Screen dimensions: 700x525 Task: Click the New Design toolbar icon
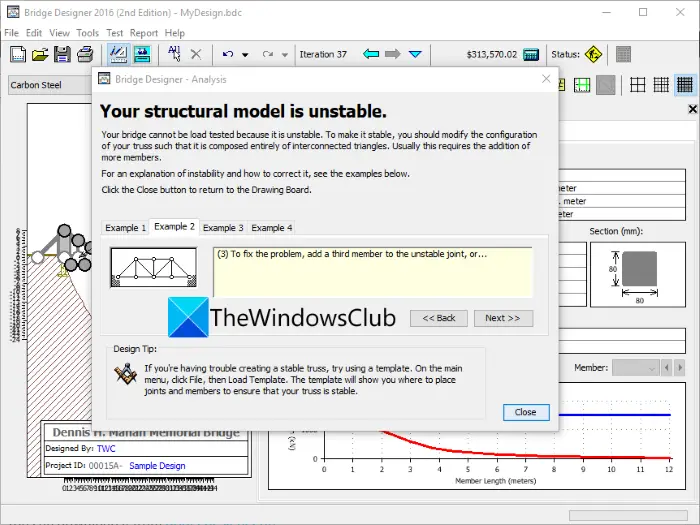click(18, 54)
